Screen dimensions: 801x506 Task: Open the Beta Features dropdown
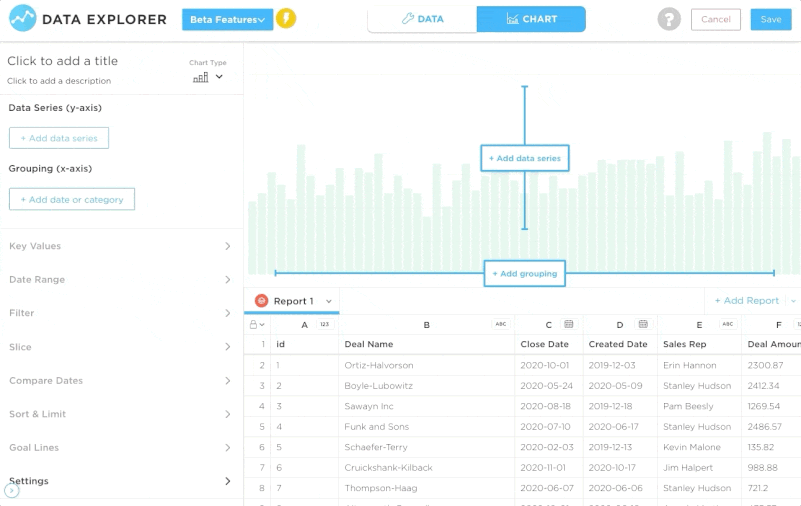pos(227,19)
